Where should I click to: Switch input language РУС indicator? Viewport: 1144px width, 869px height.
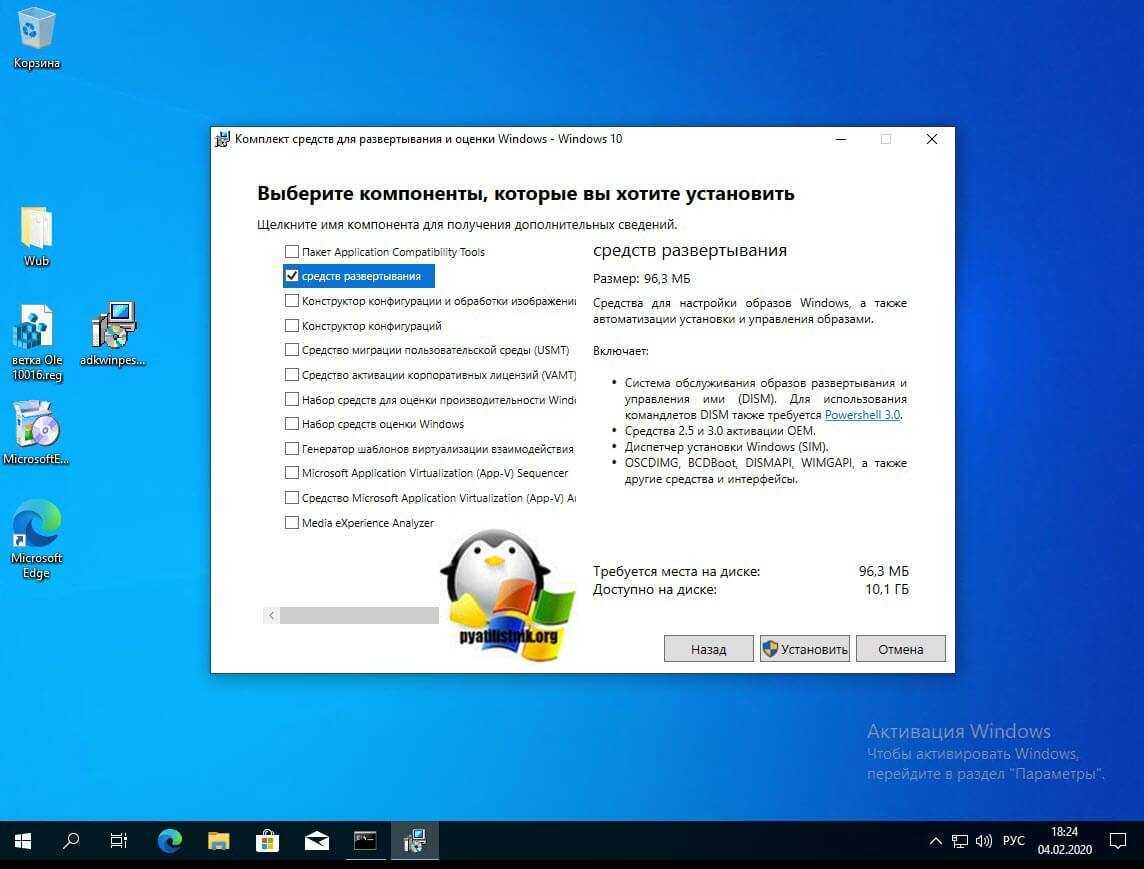[1013, 841]
